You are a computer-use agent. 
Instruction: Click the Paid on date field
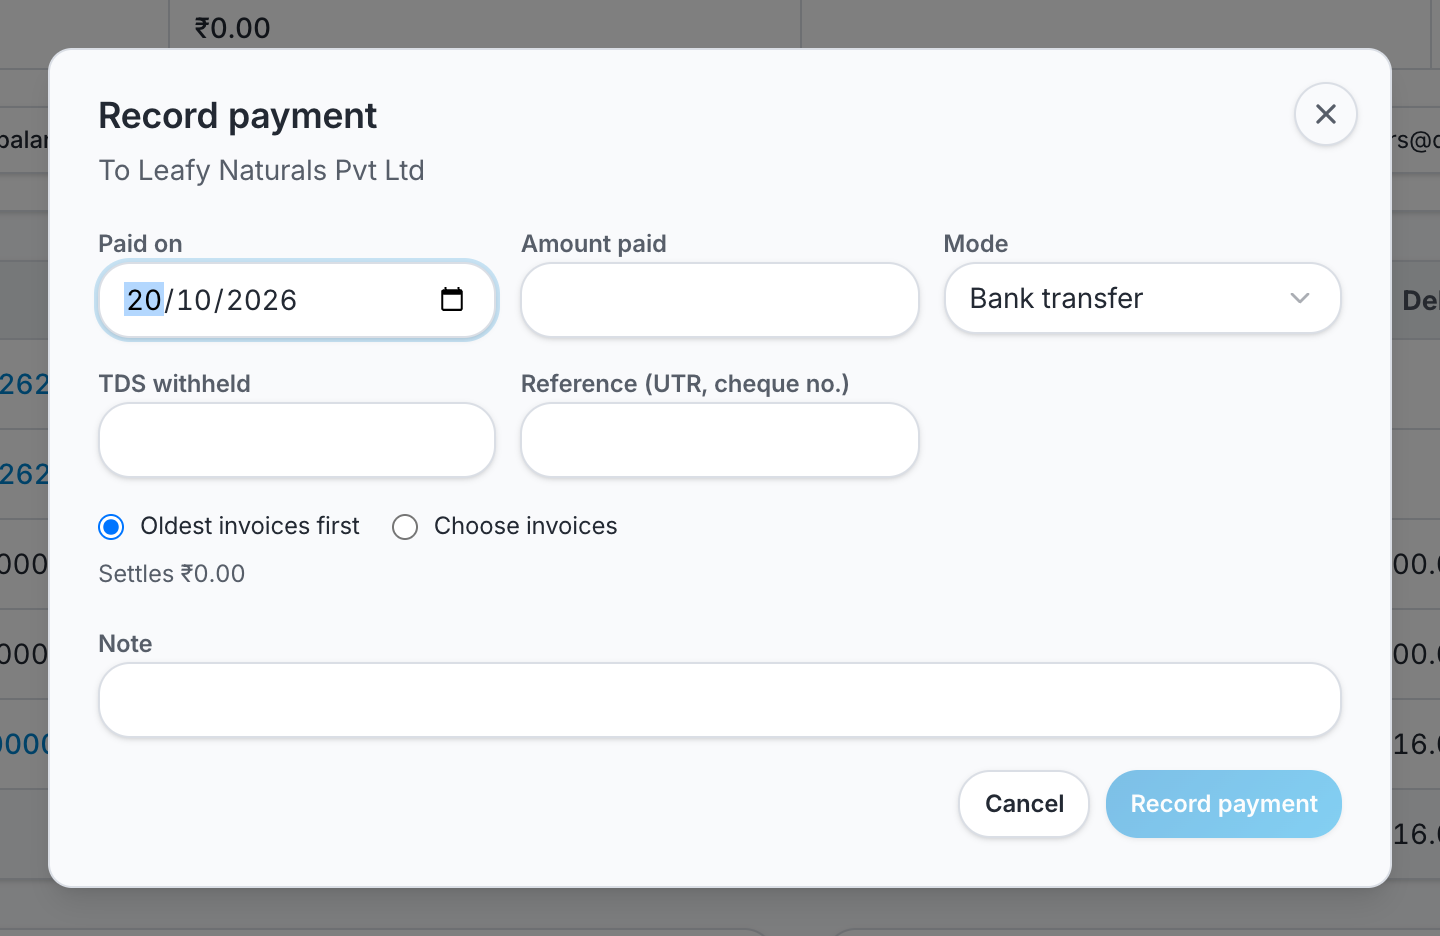click(297, 300)
